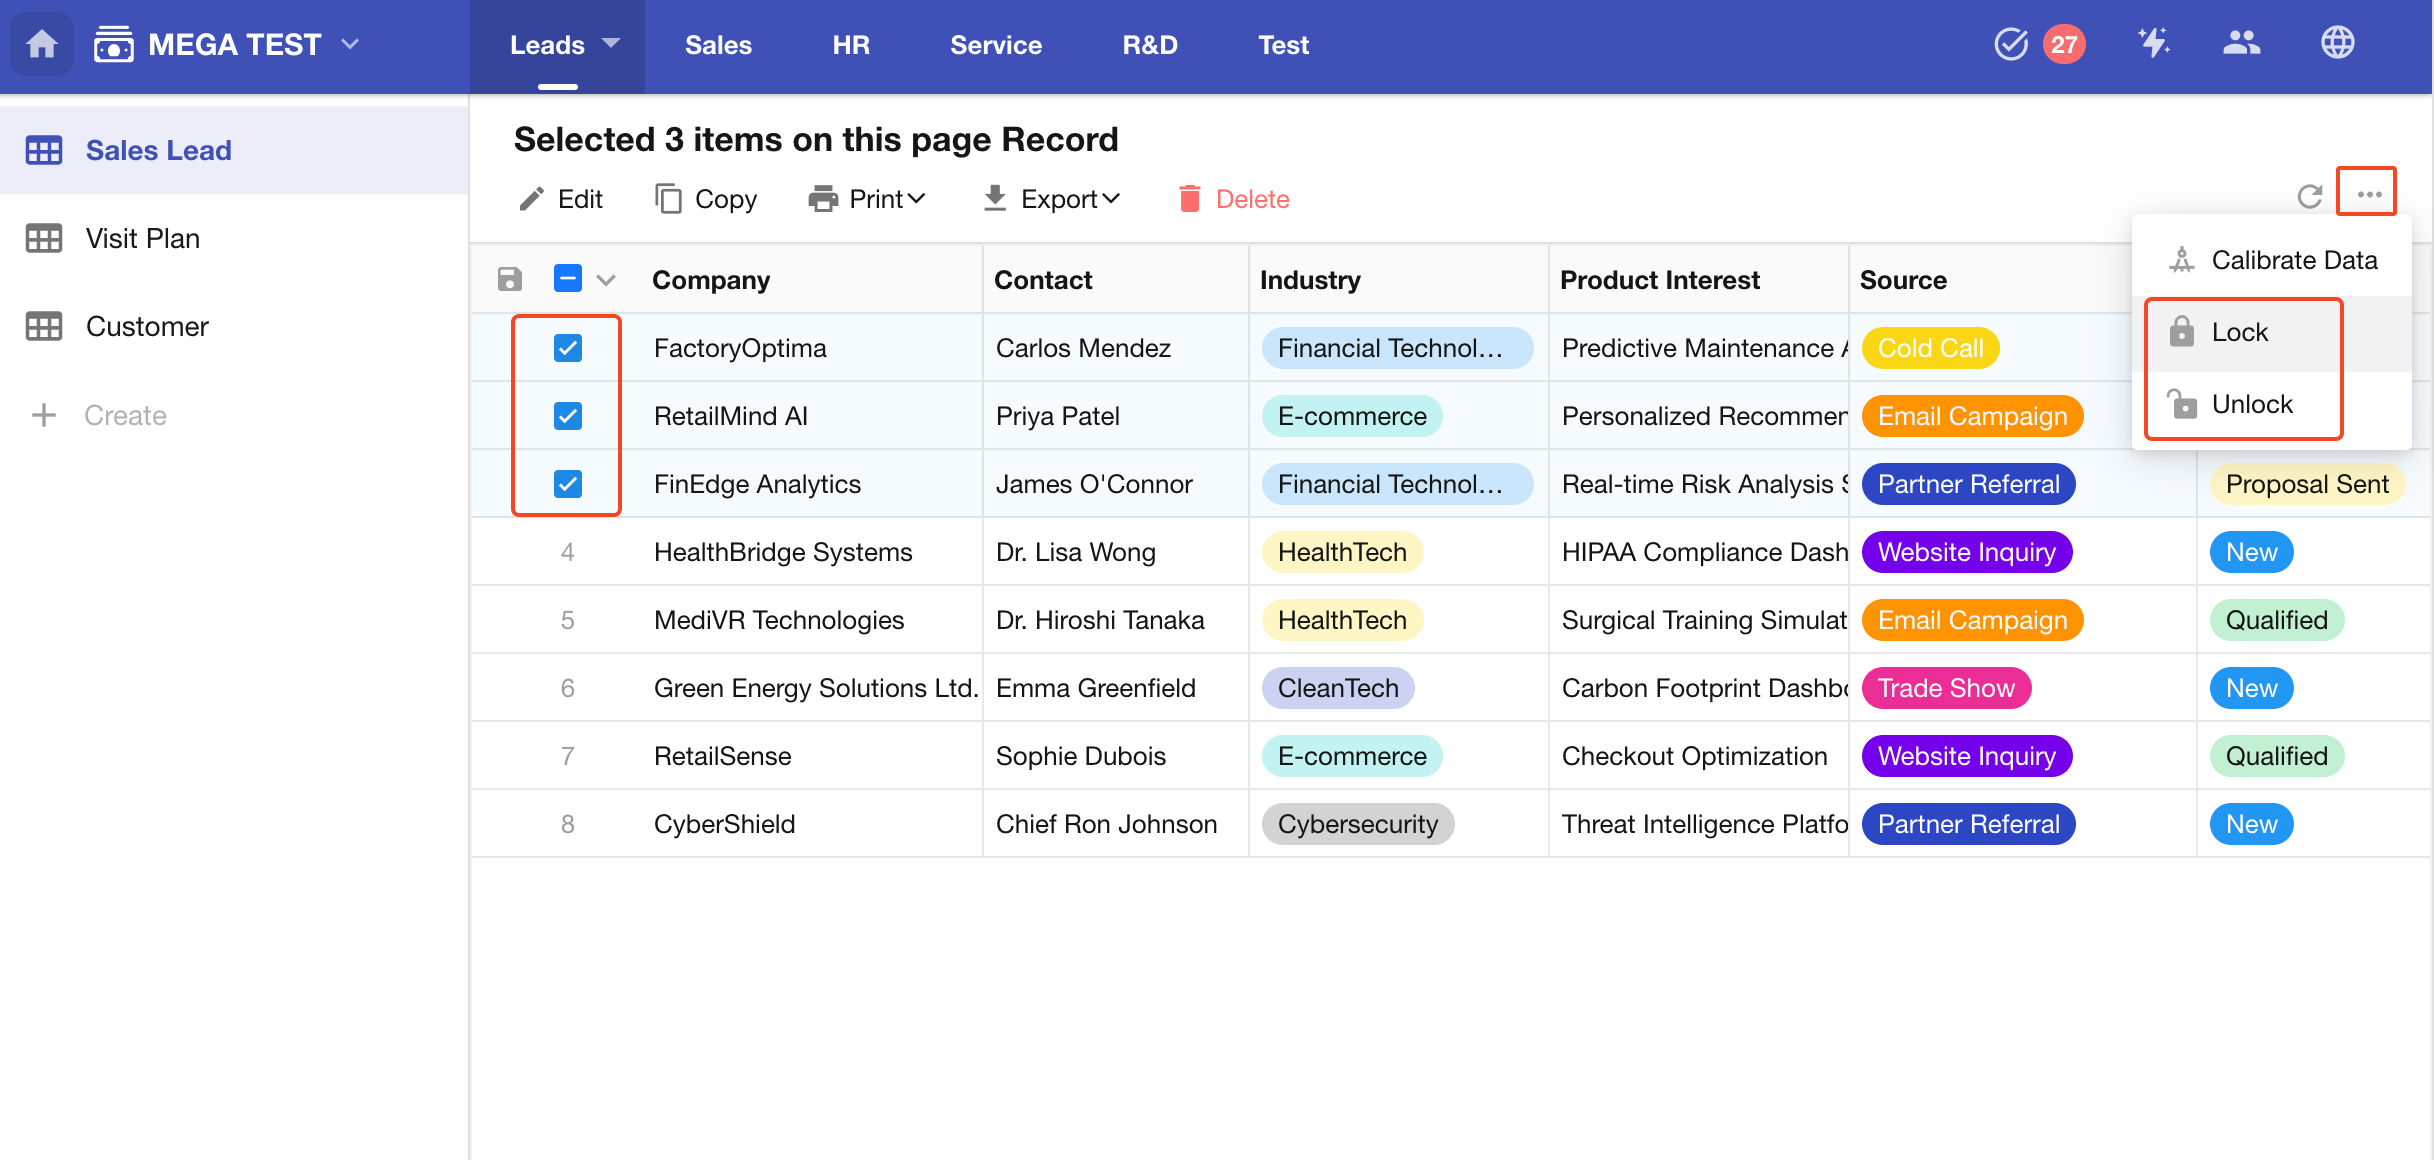This screenshot has width=2434, height=1160.
Task: Uncheck the RetailMind AI row checkbox
Action: (x=567, y=416)
